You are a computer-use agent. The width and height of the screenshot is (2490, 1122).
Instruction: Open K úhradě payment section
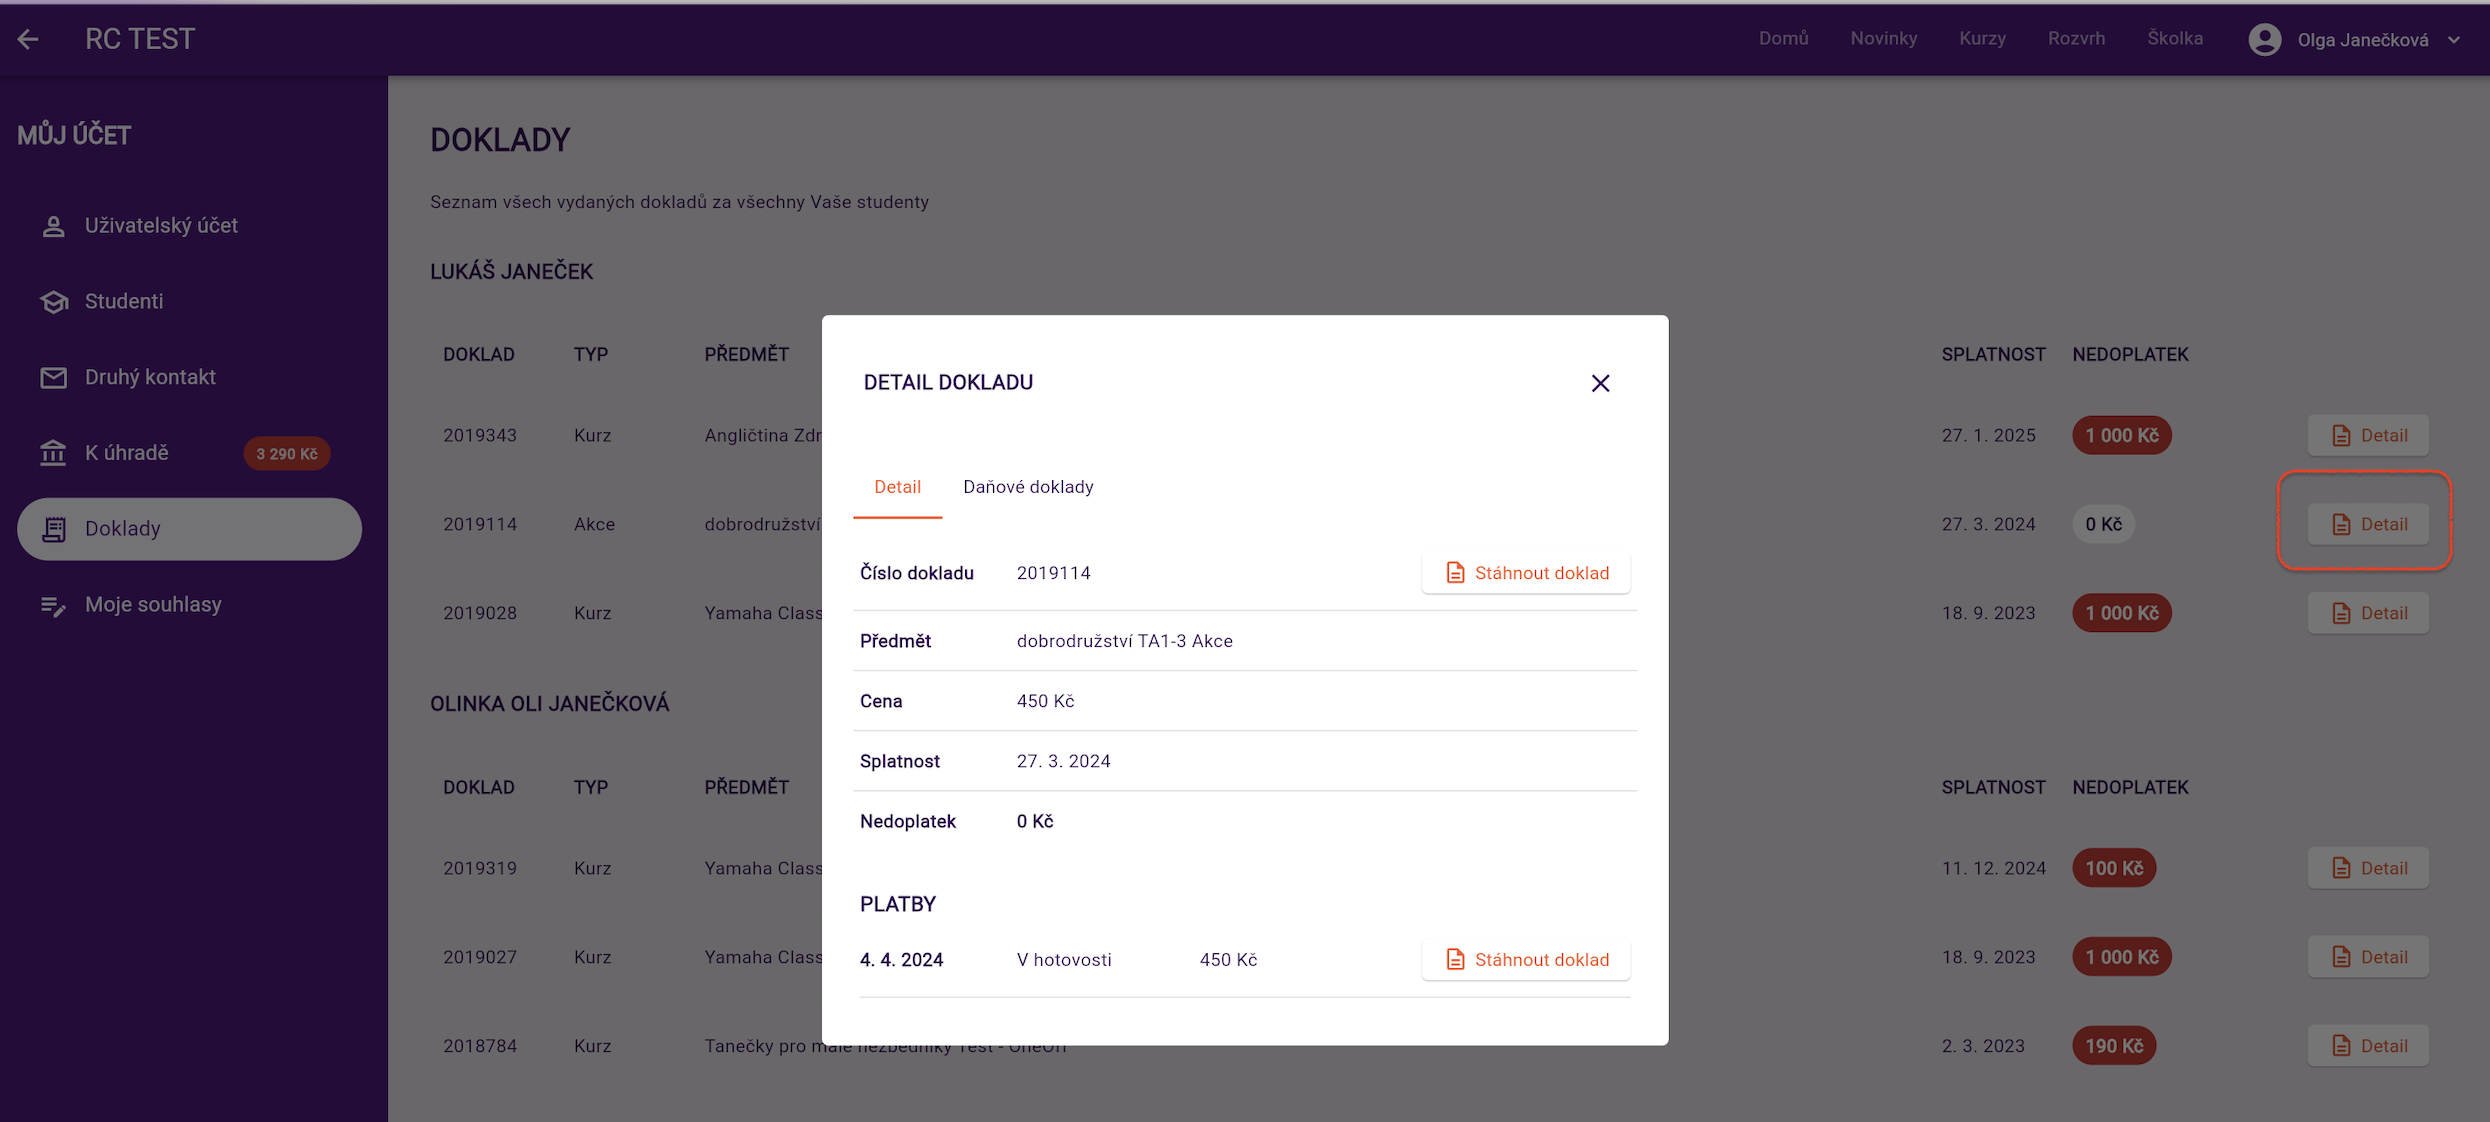pos(127,453)
